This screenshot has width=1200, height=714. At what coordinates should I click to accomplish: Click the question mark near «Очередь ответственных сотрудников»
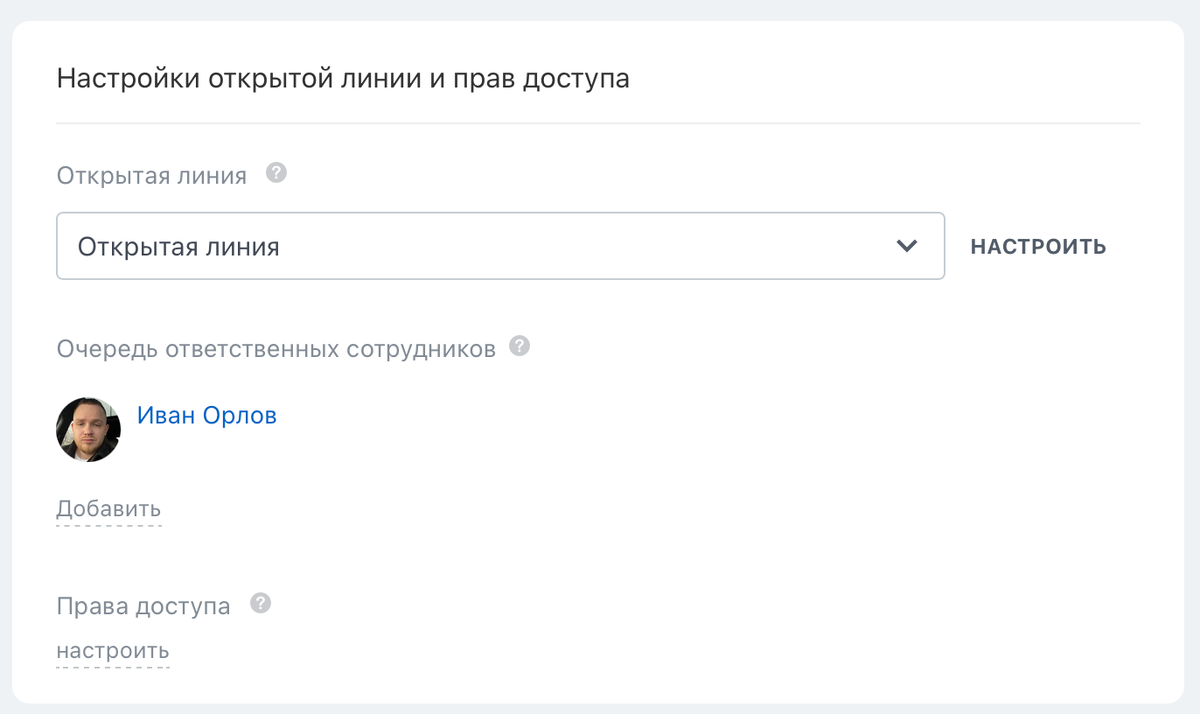(x=519, y=345)
